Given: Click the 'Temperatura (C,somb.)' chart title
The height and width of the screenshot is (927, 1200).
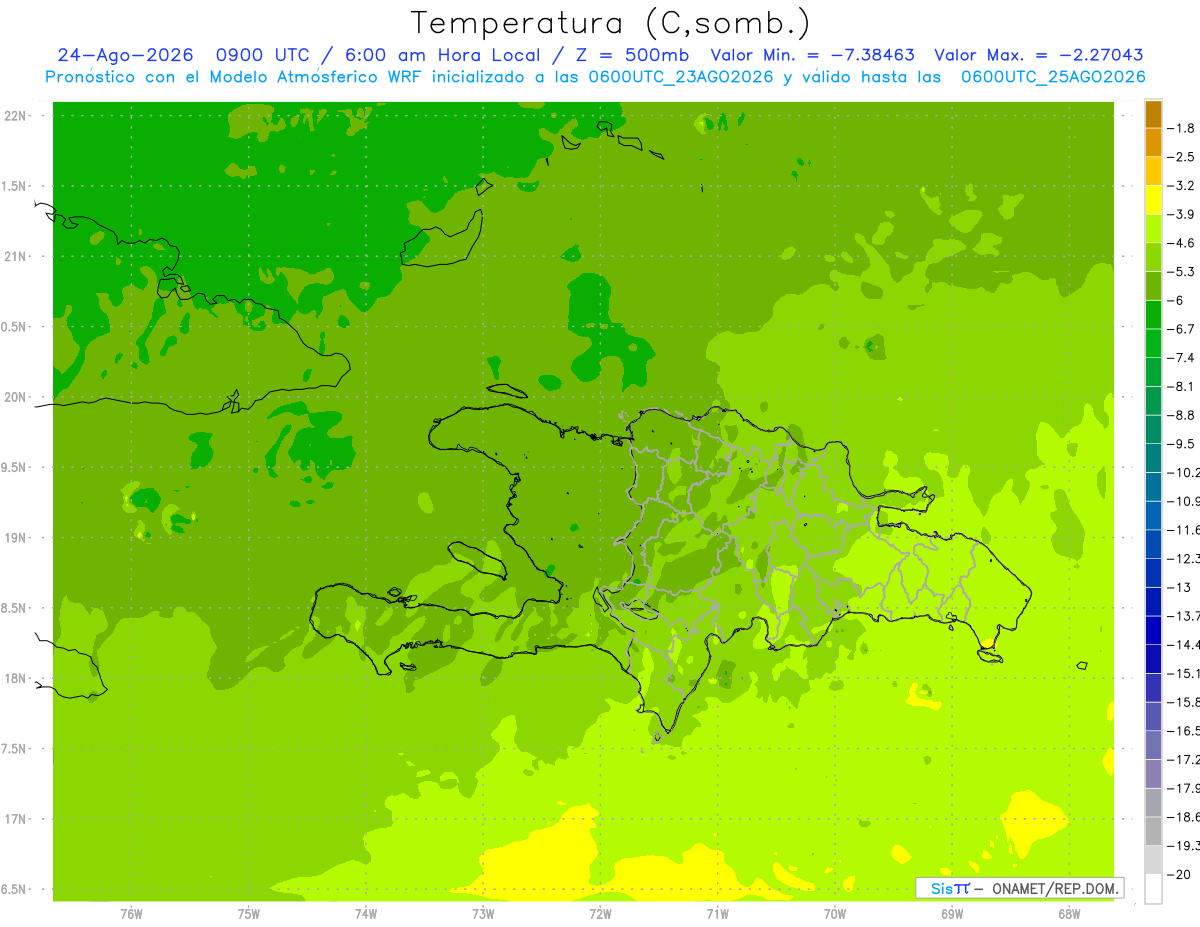Looking at the screenshot, I should (611, 23).
